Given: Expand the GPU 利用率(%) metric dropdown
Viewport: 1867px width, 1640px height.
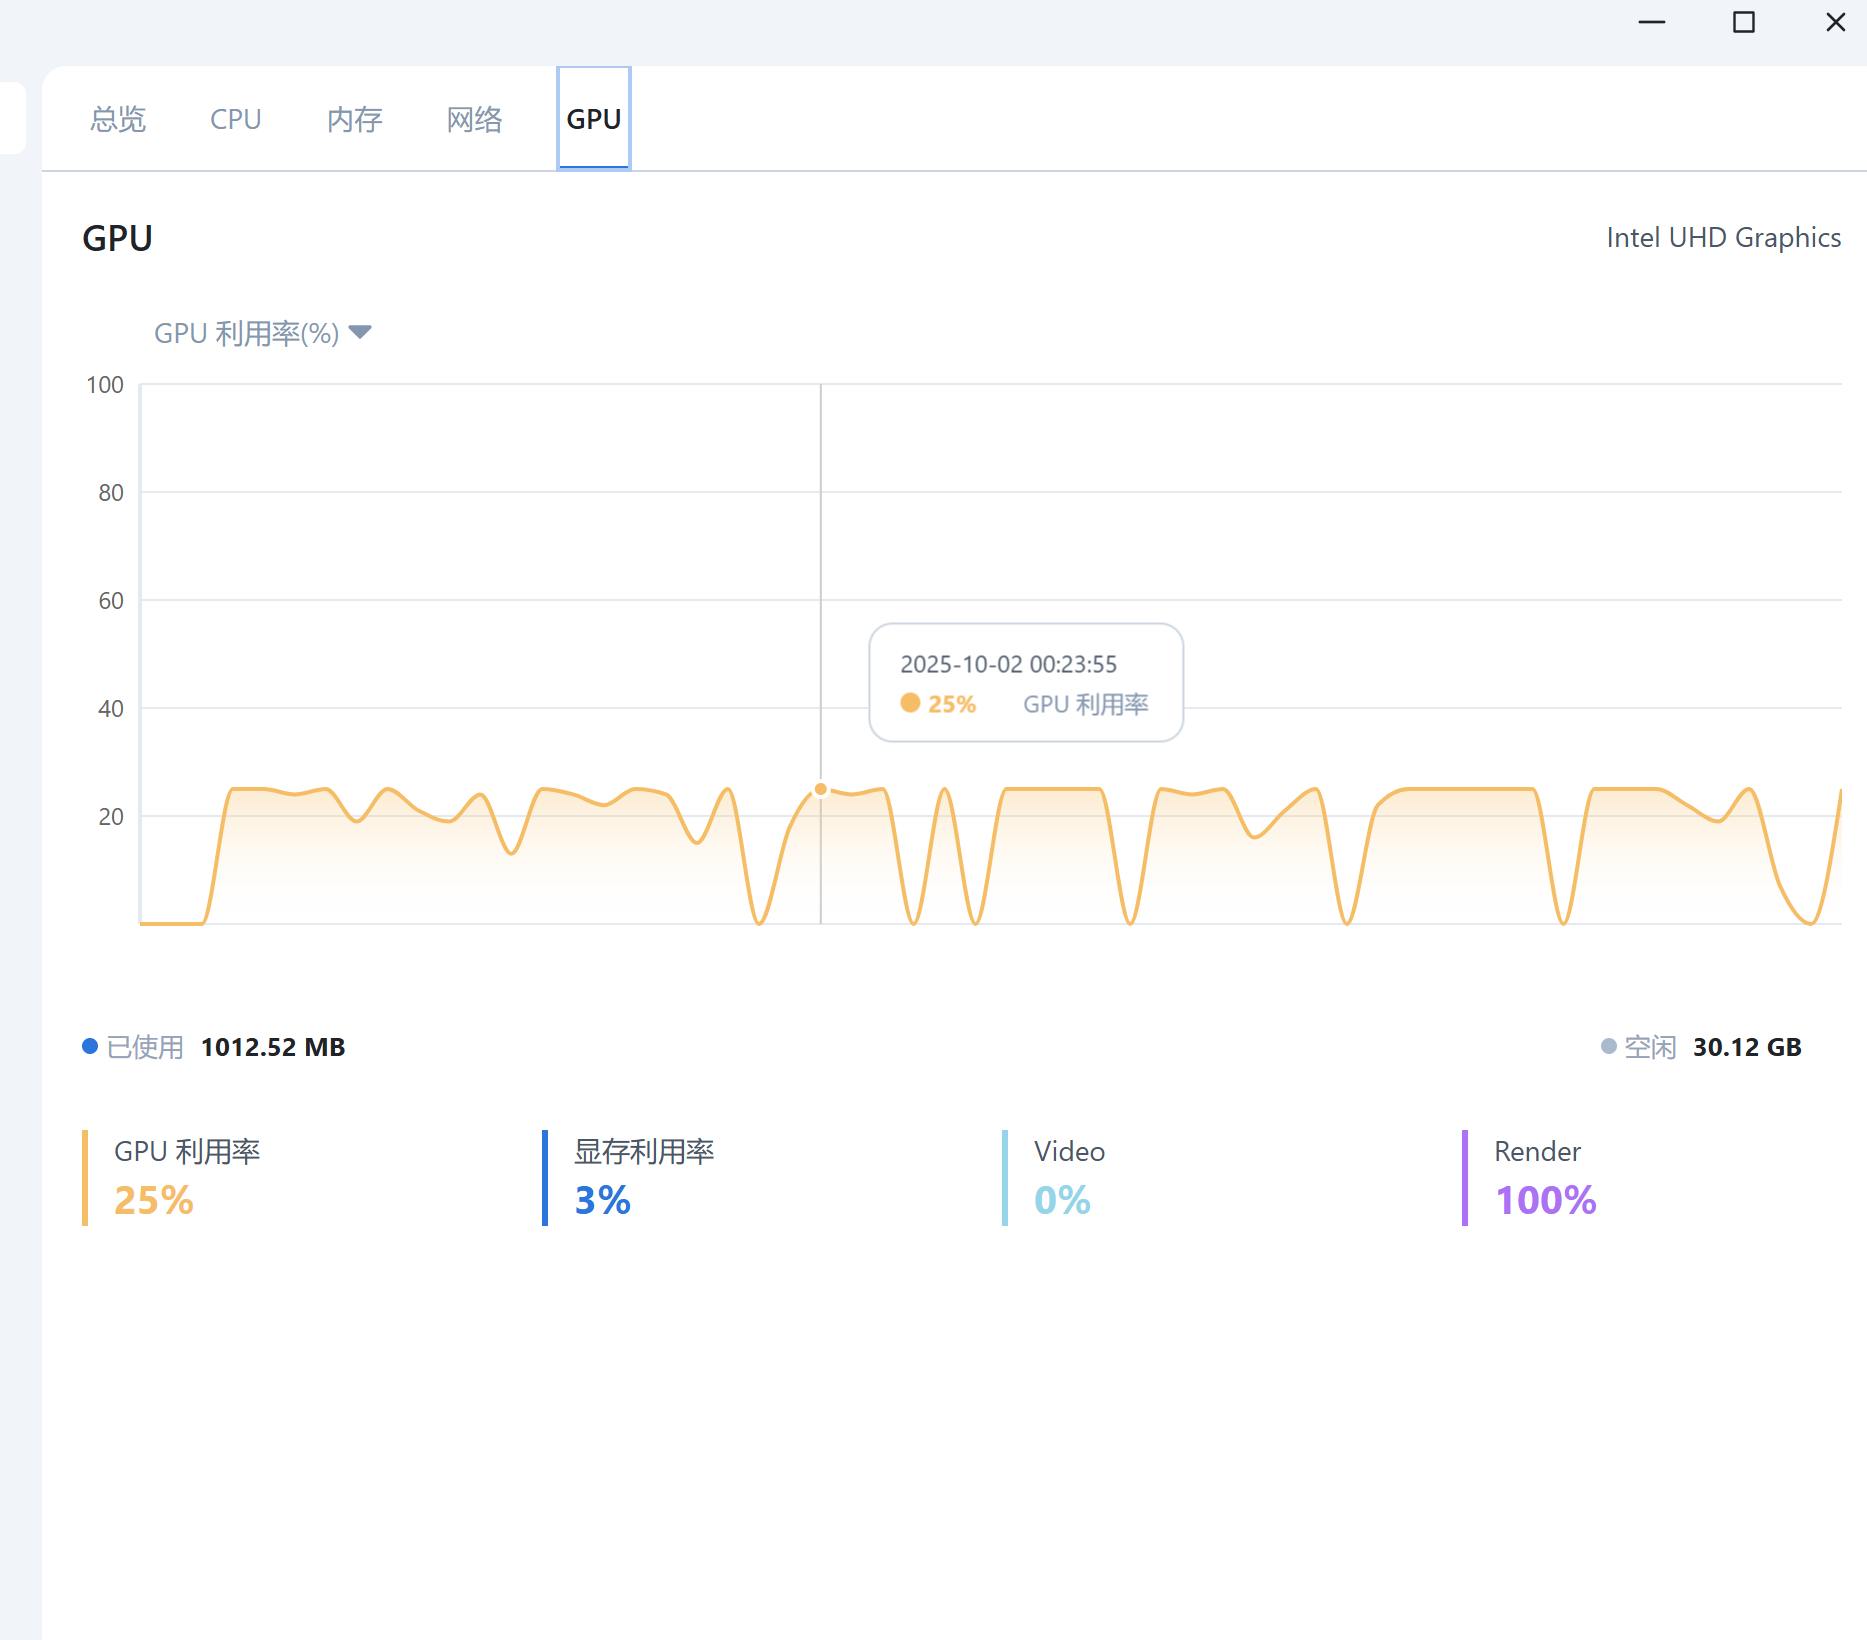Looking at the screenshot, I should click(x=263, y=333).
